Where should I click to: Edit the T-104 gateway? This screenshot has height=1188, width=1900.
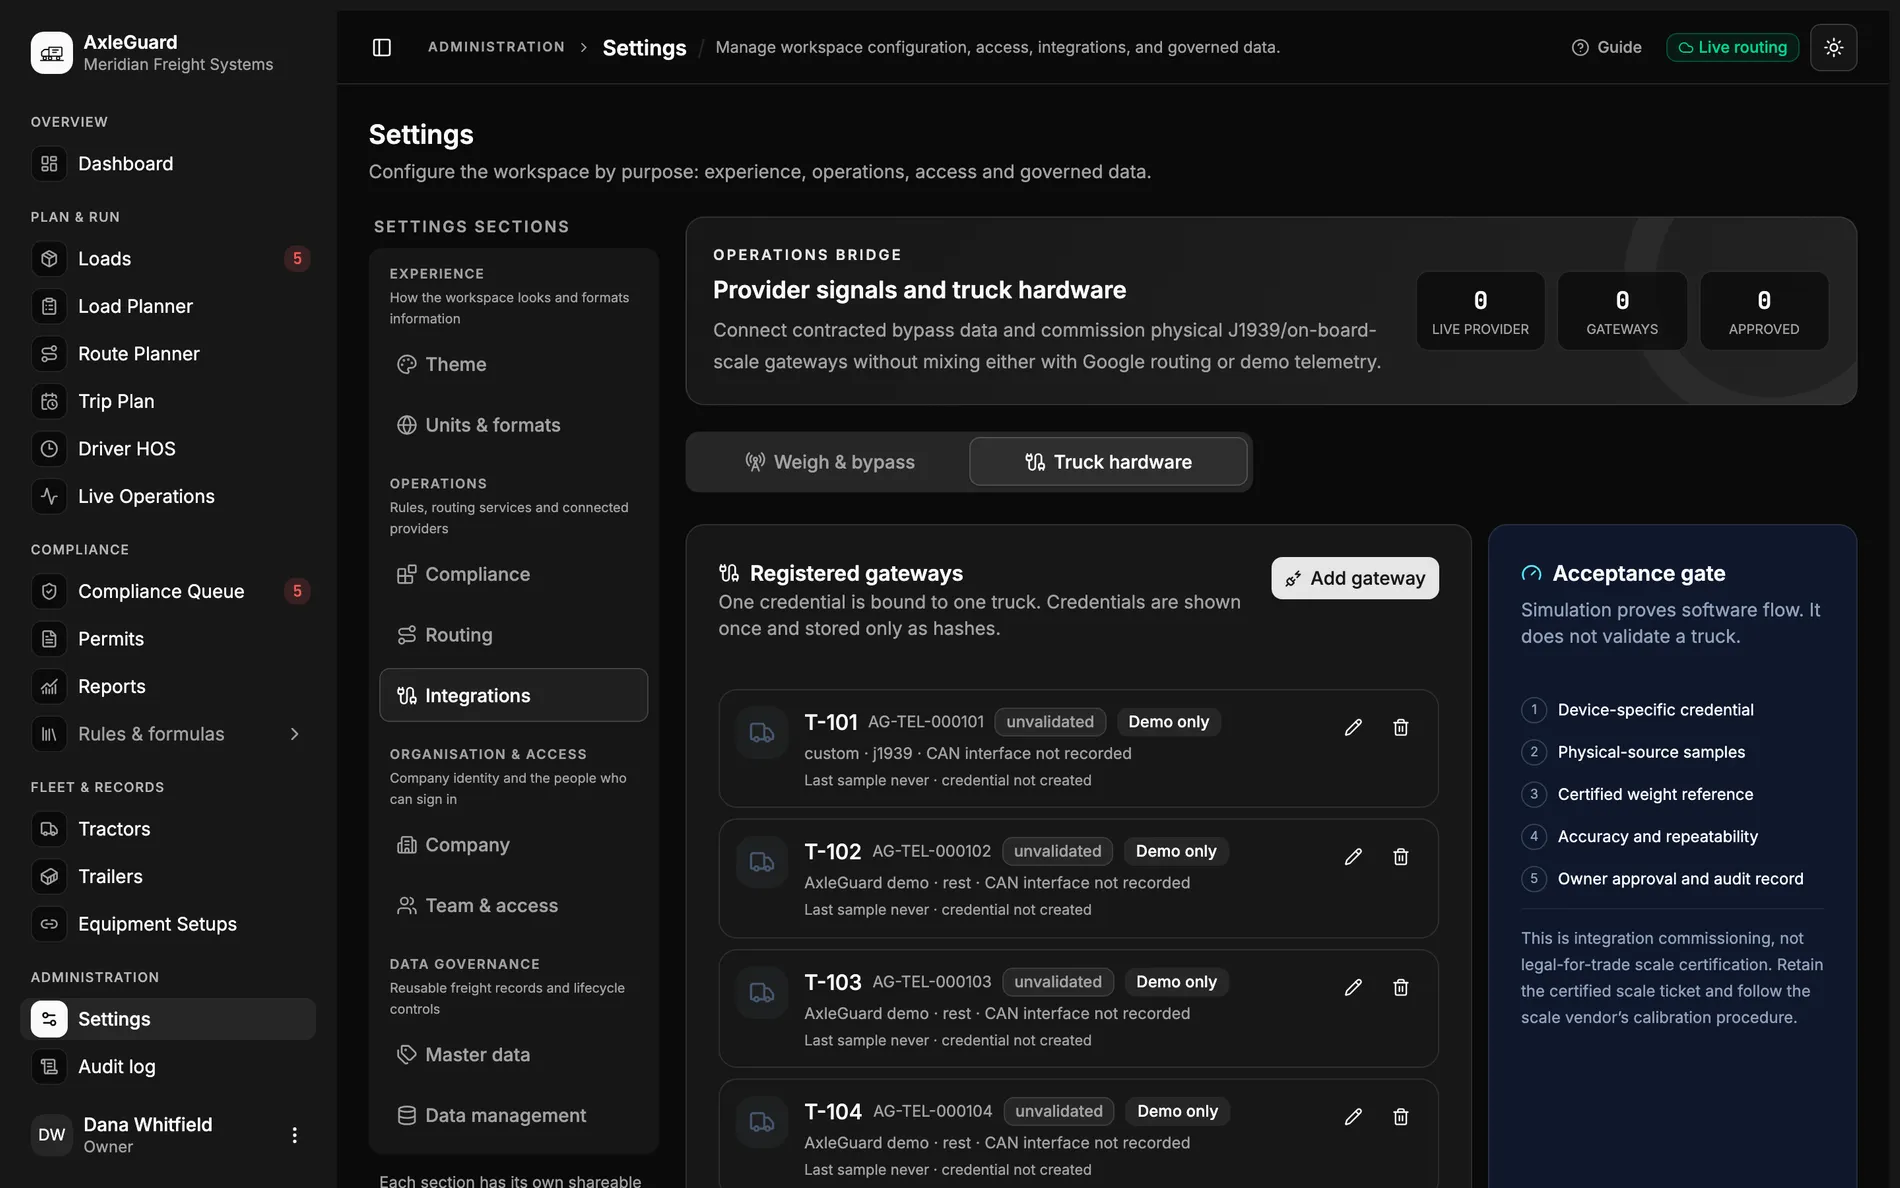(x=1353, y=1116)
